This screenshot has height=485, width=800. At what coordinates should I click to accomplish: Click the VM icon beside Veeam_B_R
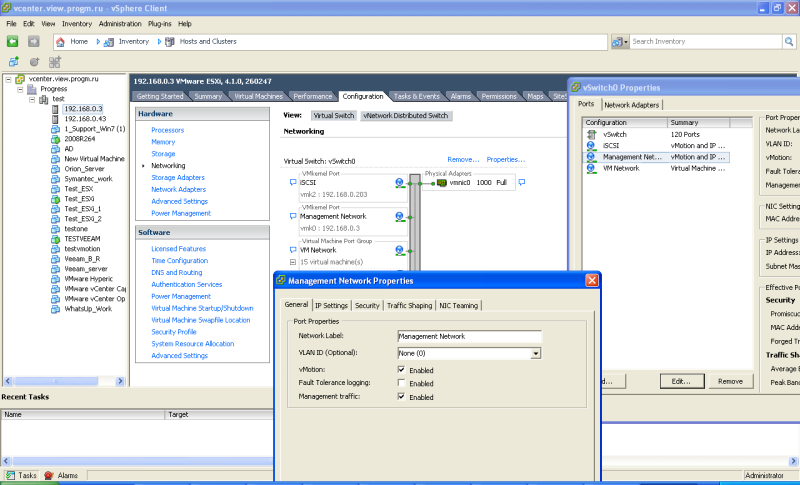click(55, 259)
